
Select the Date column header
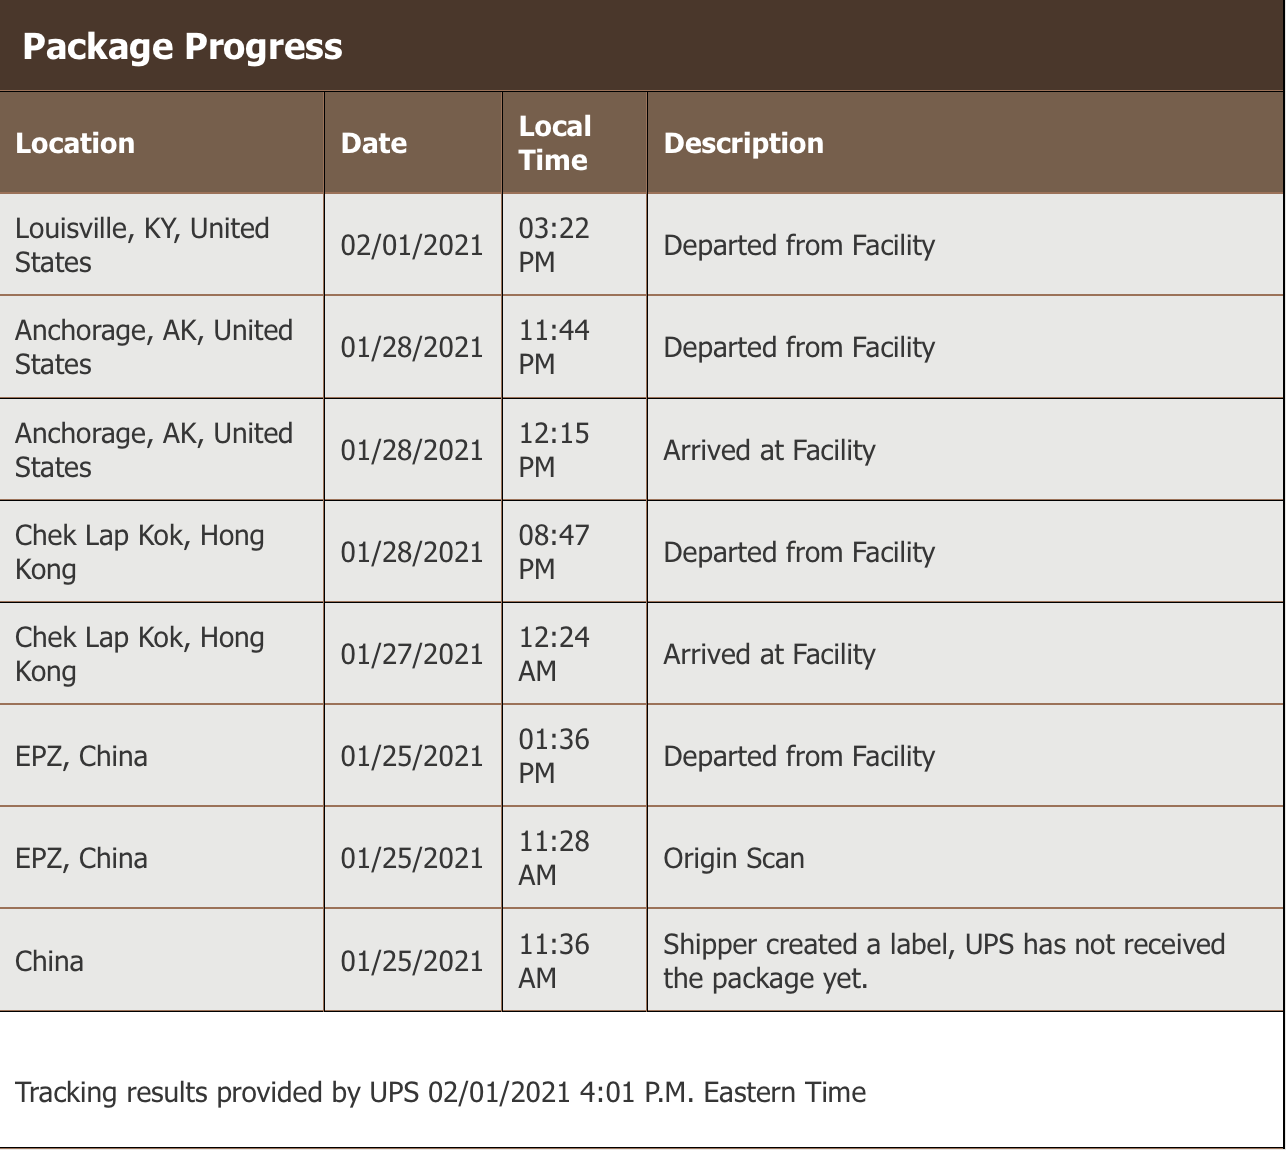[374, 143]
